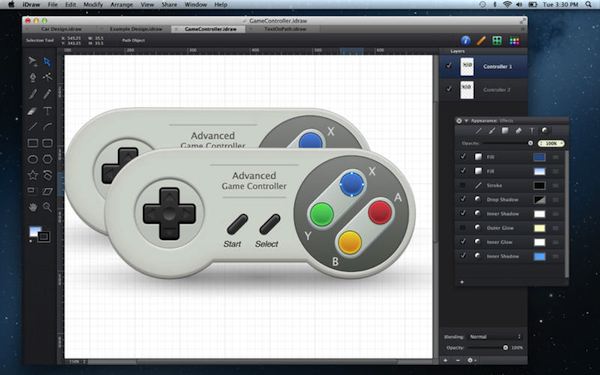This screenshot has width=600, height=375.
Task: Uncheck Inner Shadow with white swatch
Action: click(x=463, y=214)
